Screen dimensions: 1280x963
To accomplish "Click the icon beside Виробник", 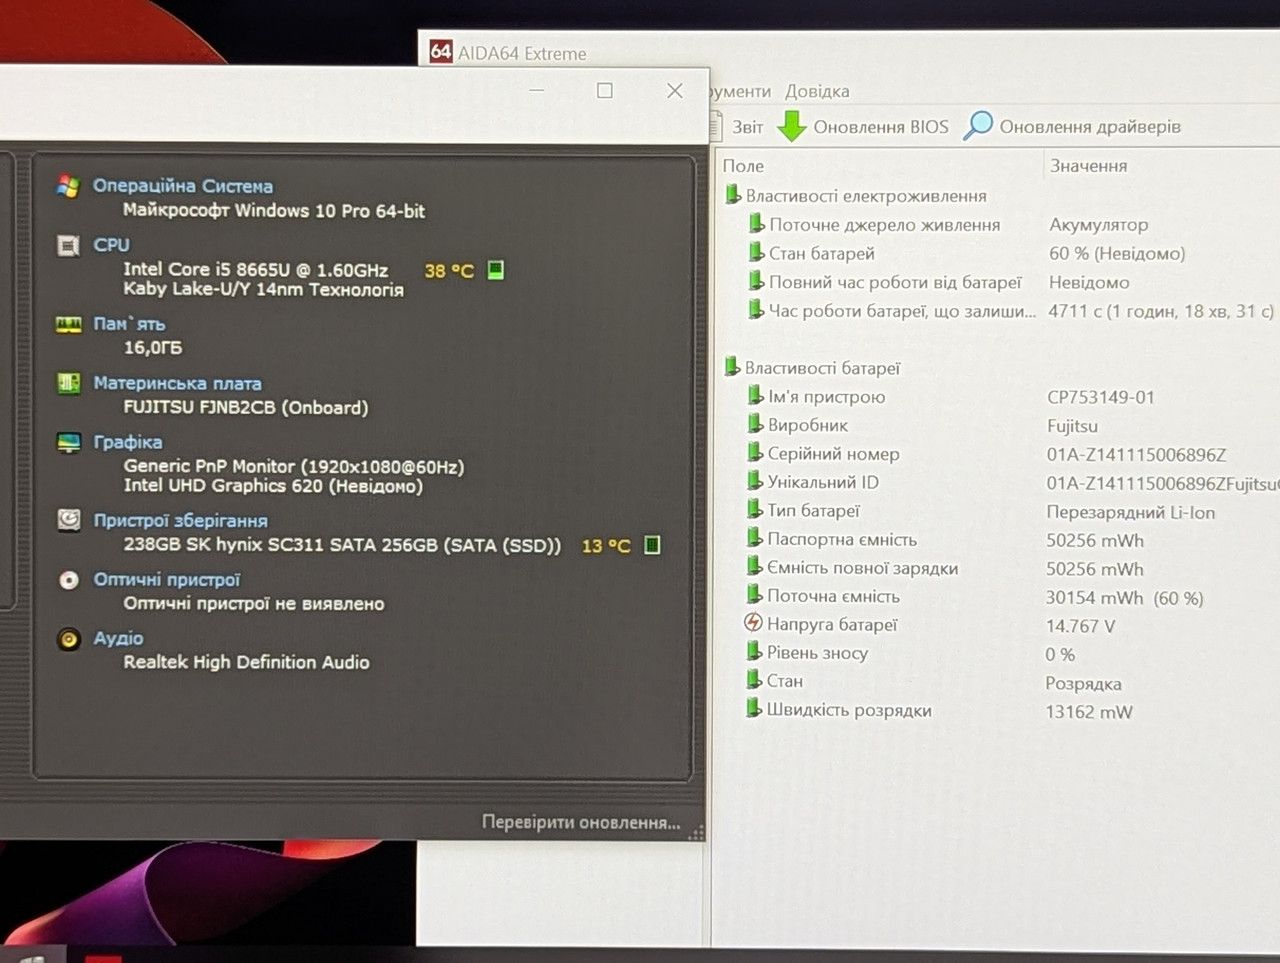I will 756,425.
